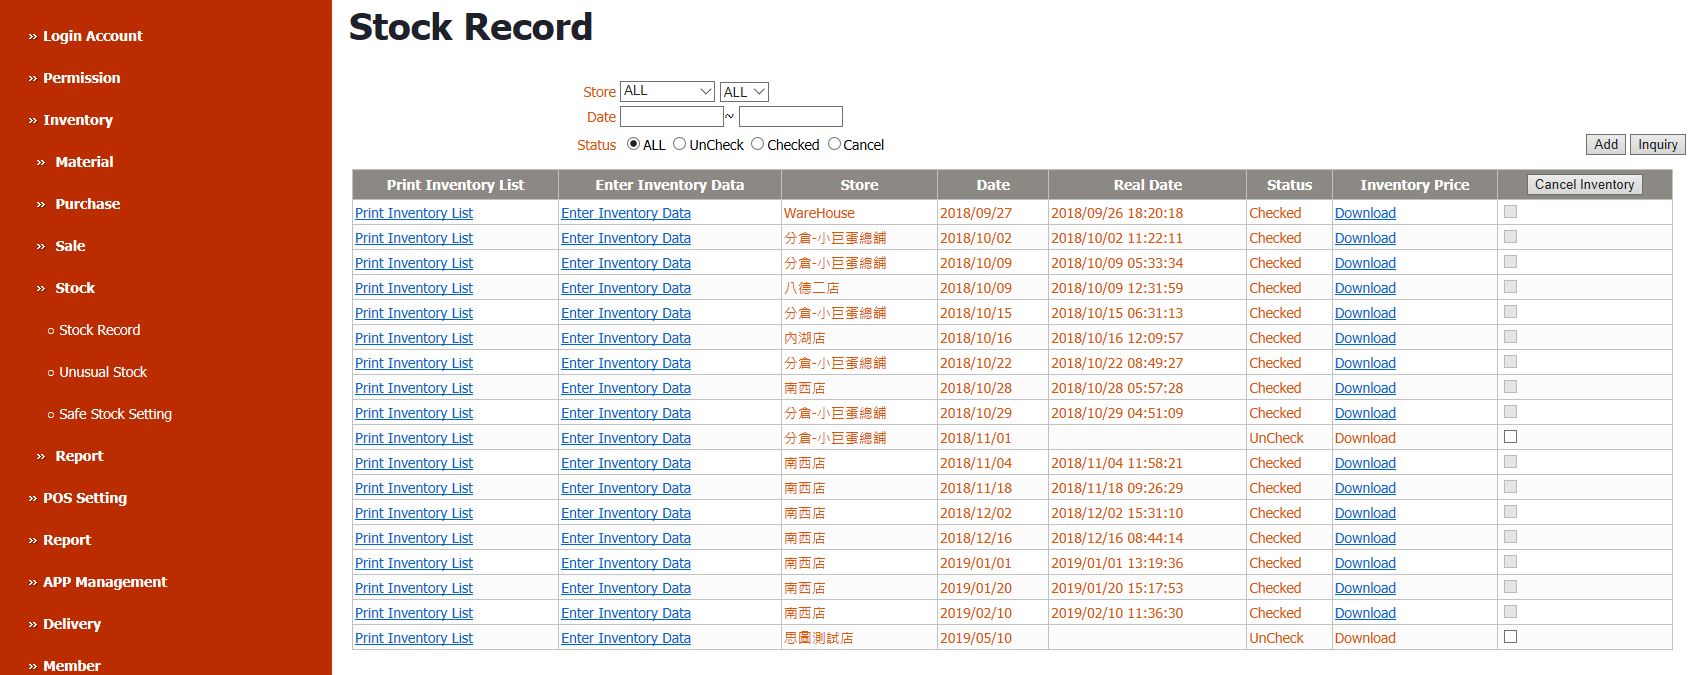Click the start Date input field
1695x675 pixels.
coord(672,117)
